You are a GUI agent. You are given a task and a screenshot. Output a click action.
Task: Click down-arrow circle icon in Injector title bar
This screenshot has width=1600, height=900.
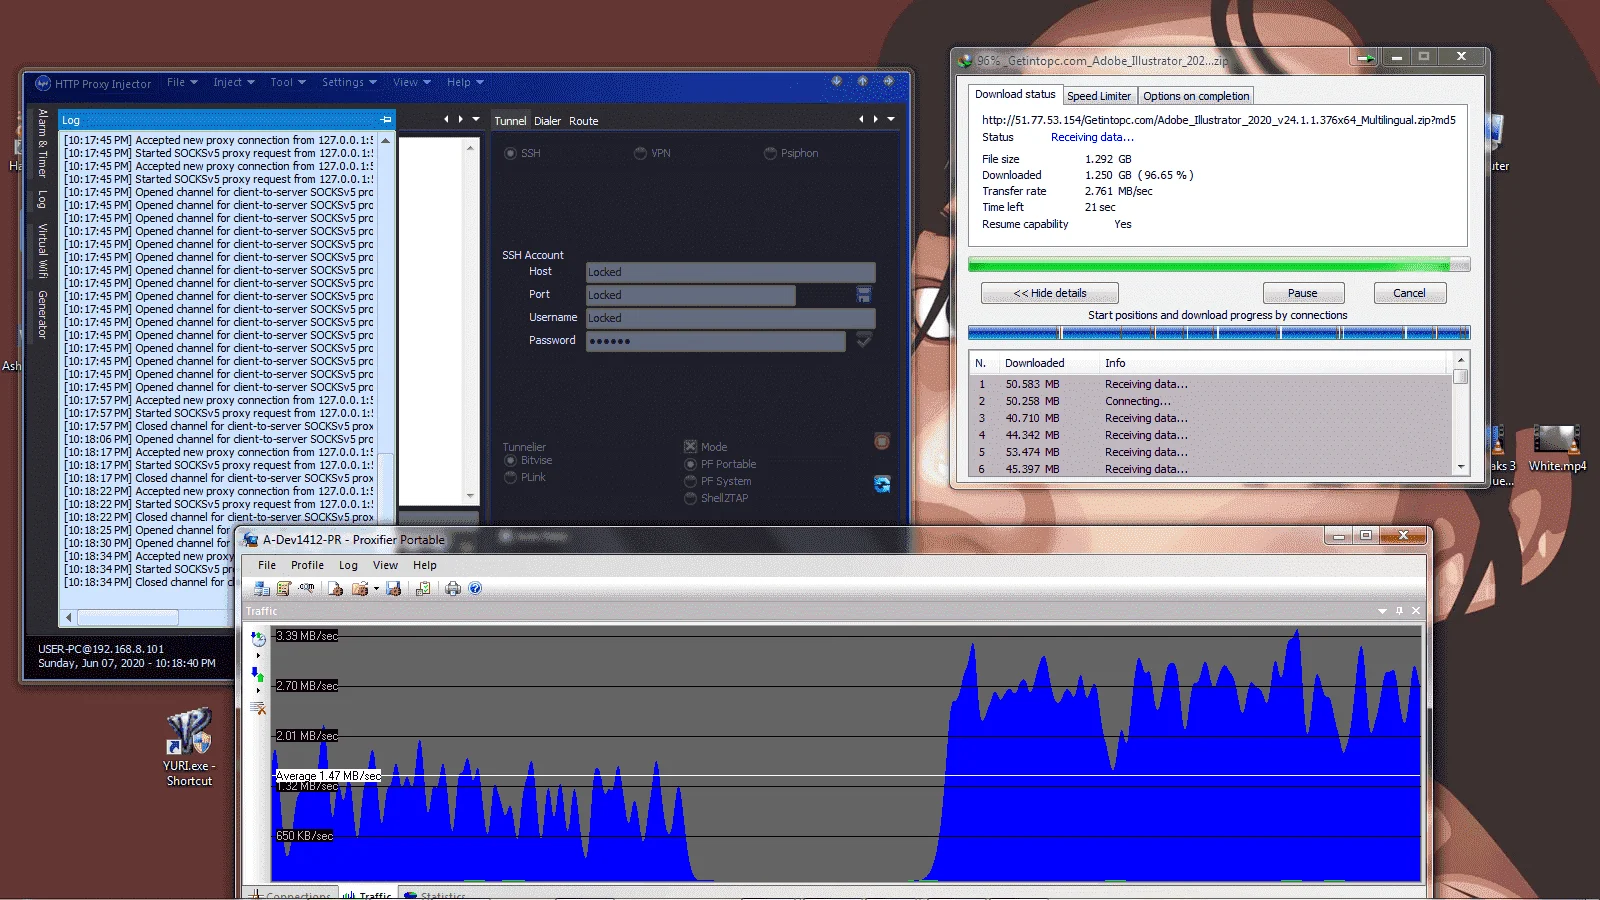[837, 81]
